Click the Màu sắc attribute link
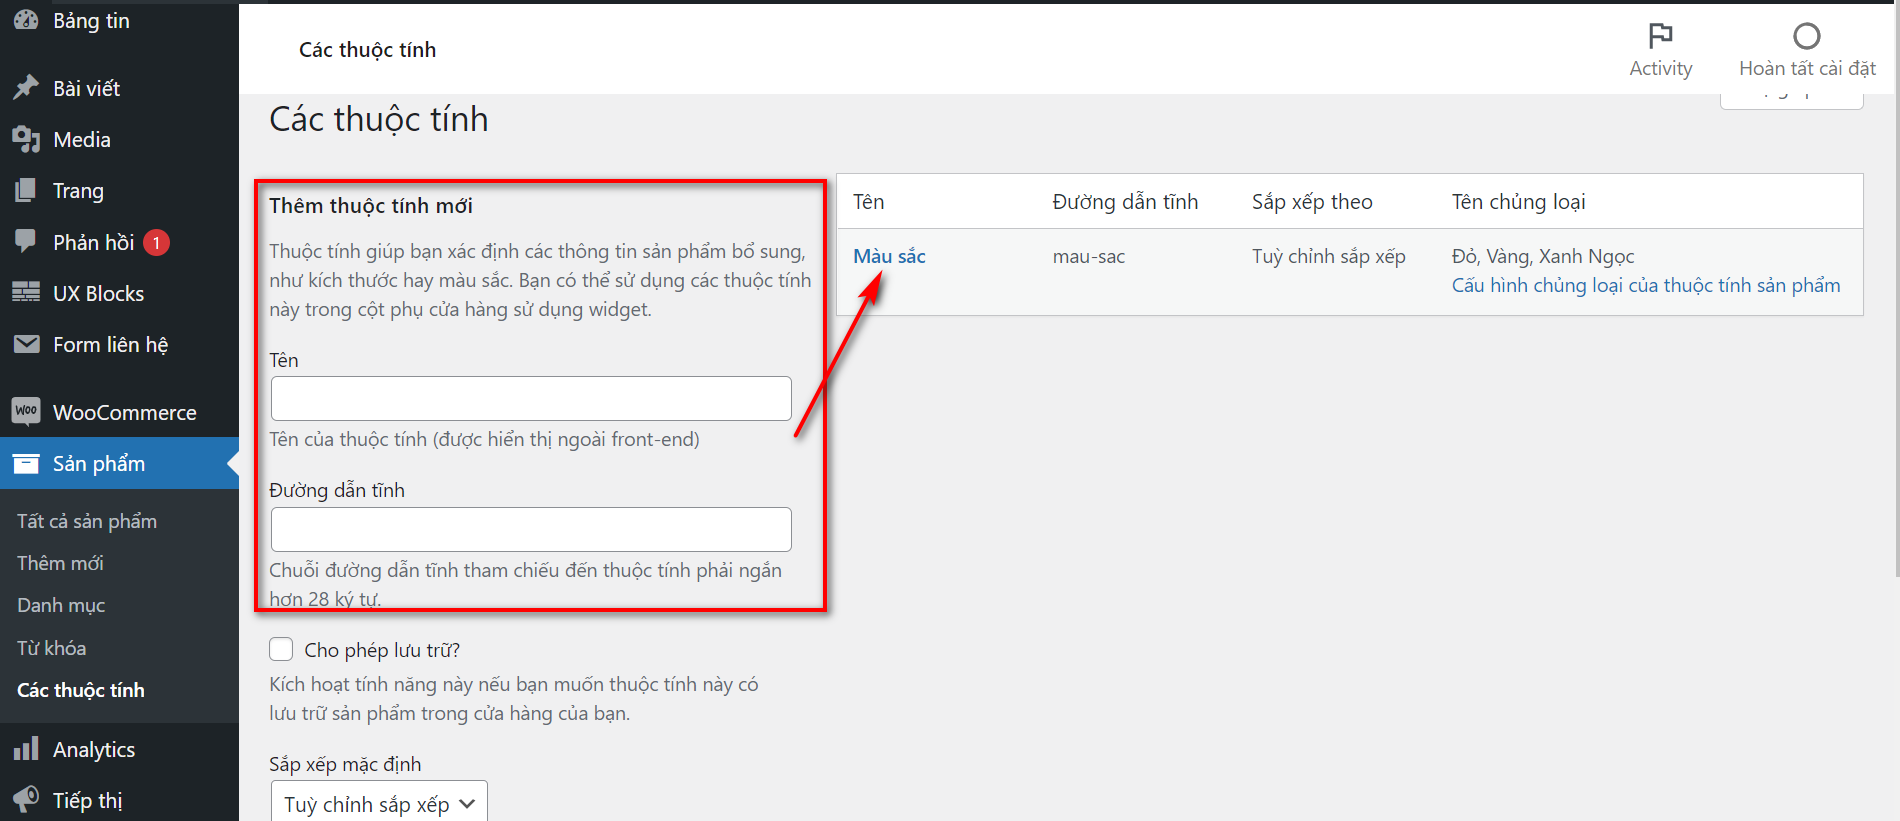This screenshot has height=821, width=1900. [889, 256]
